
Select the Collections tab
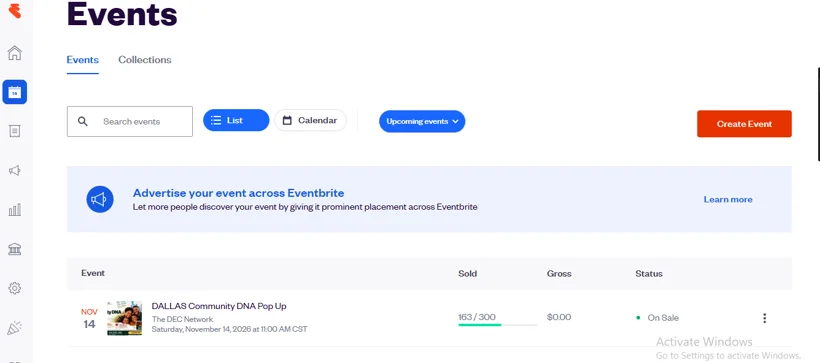(x=145, y=60)
